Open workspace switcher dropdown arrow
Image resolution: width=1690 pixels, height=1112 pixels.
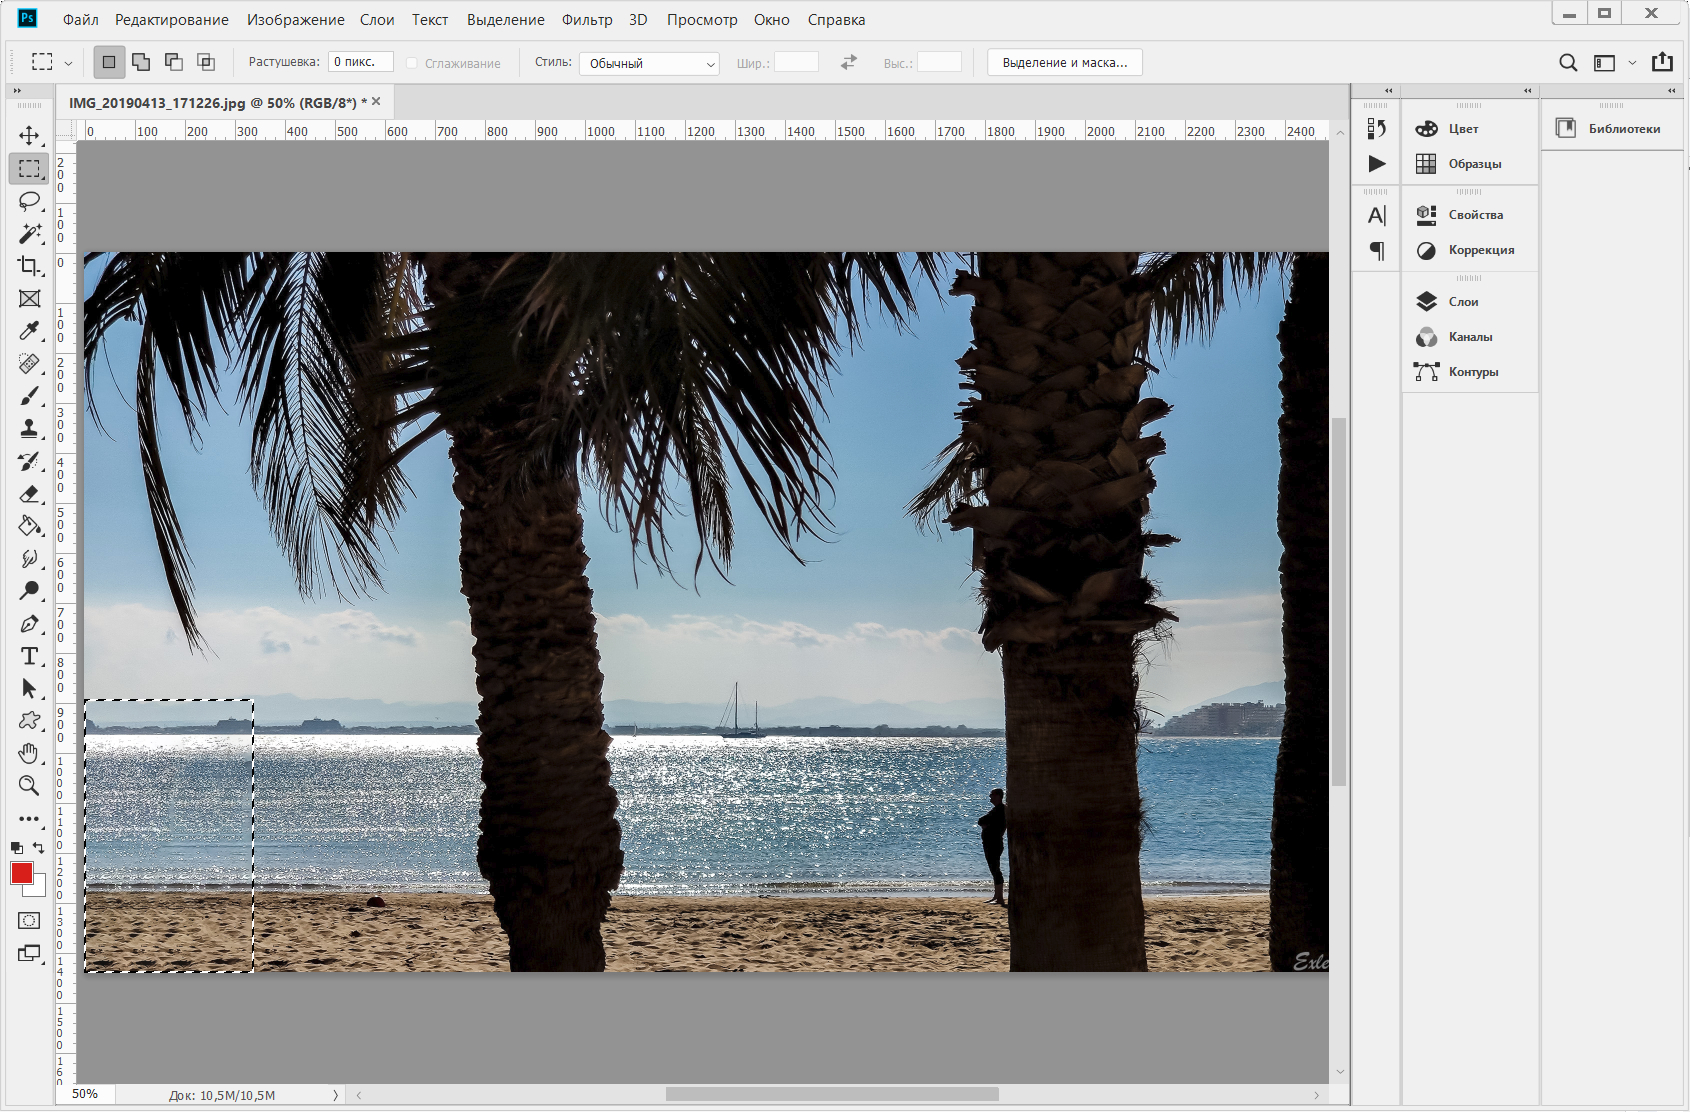1632,63
